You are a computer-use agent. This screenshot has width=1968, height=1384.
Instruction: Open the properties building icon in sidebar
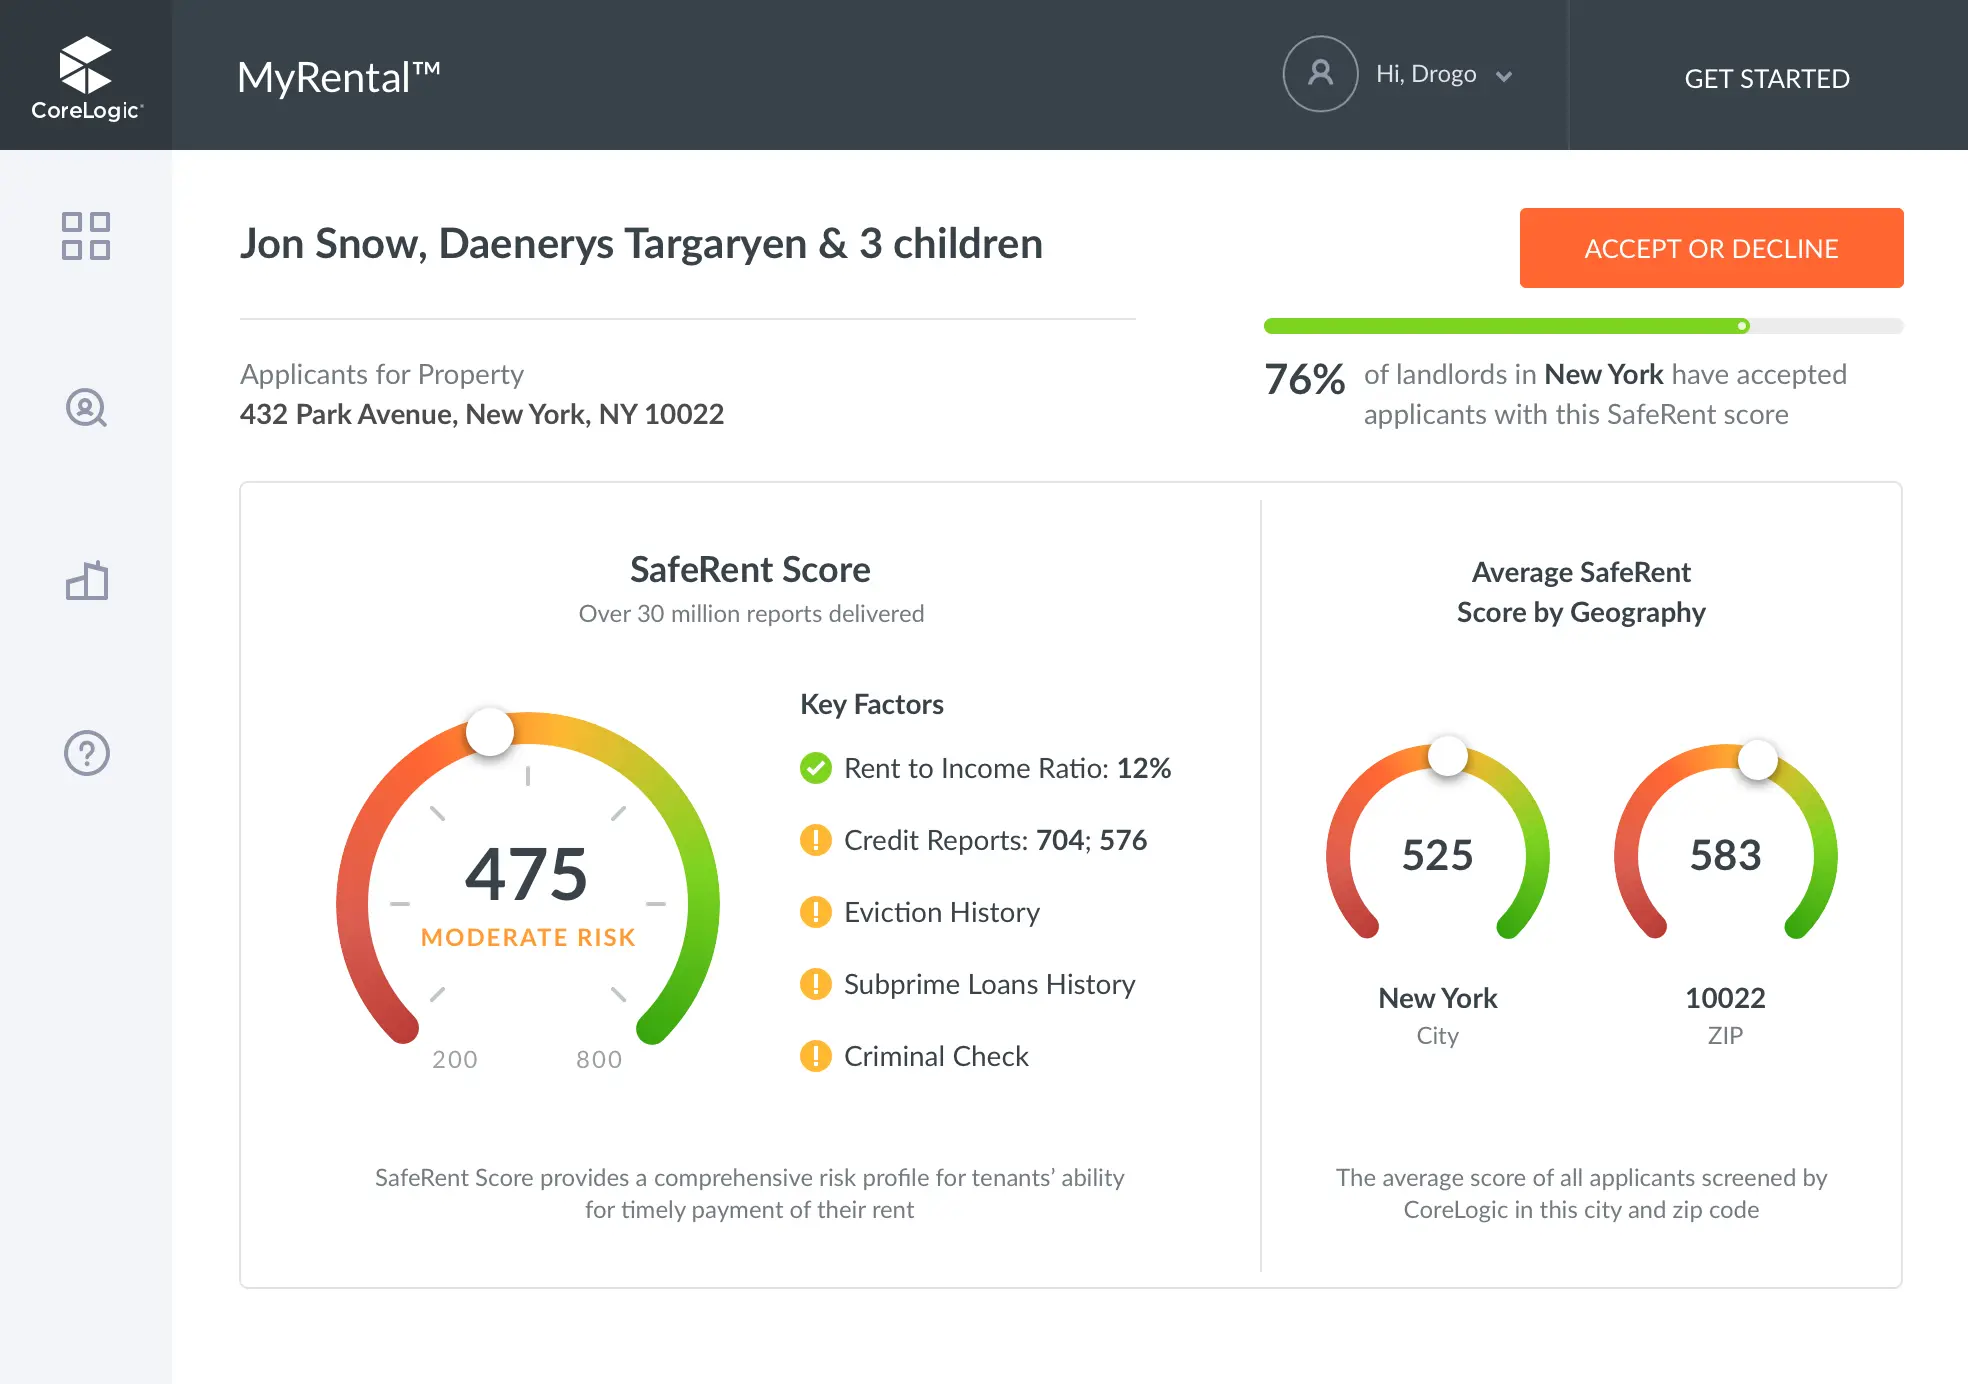pyautogui.click(x=86, y=581)
